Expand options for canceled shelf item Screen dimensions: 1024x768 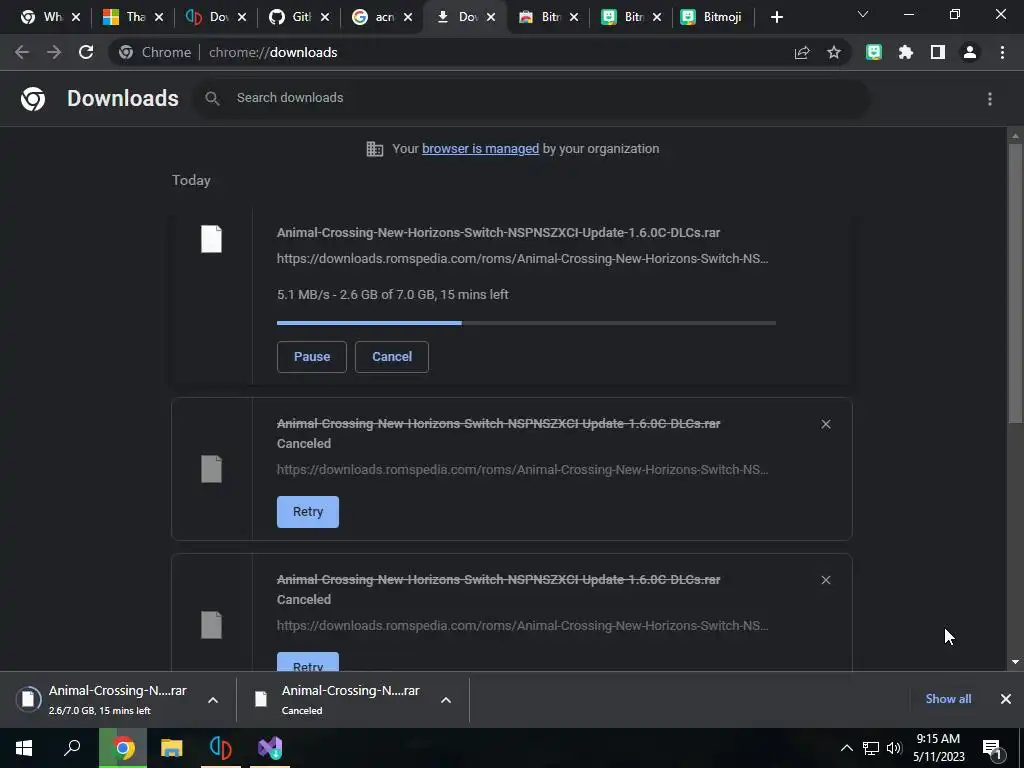(x=446, y=700)
